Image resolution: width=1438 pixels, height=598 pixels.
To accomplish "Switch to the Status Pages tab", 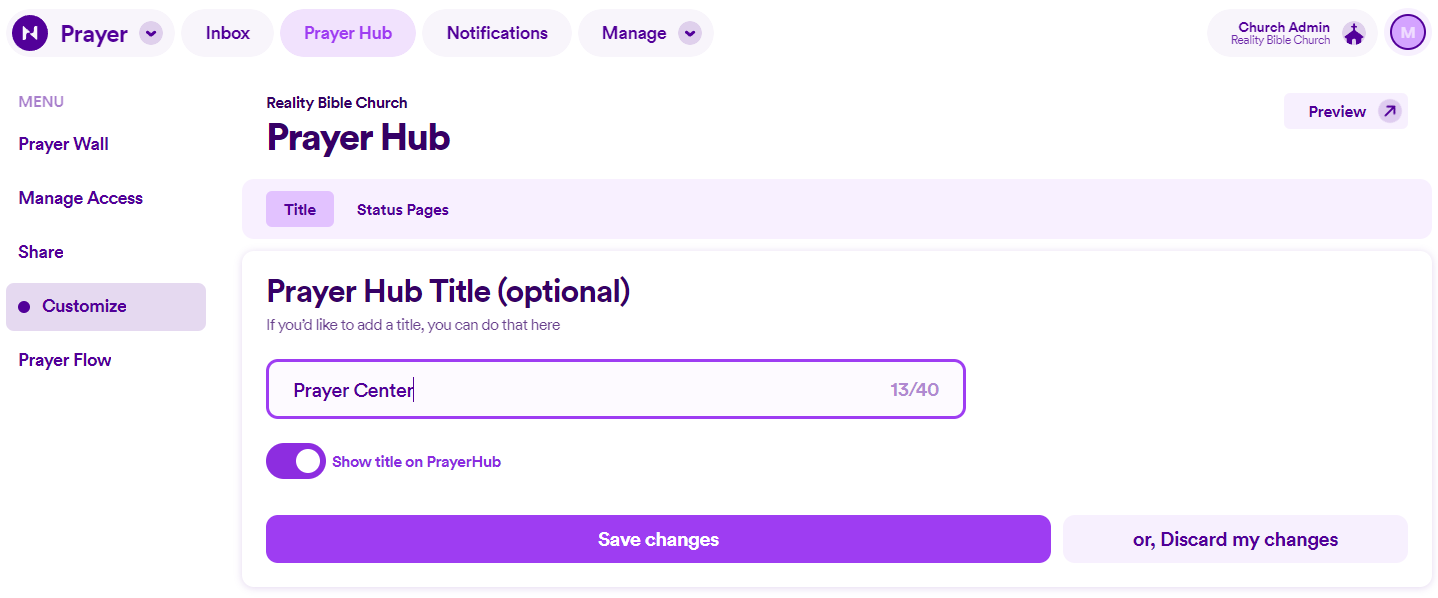I will (x=402, y=209).
